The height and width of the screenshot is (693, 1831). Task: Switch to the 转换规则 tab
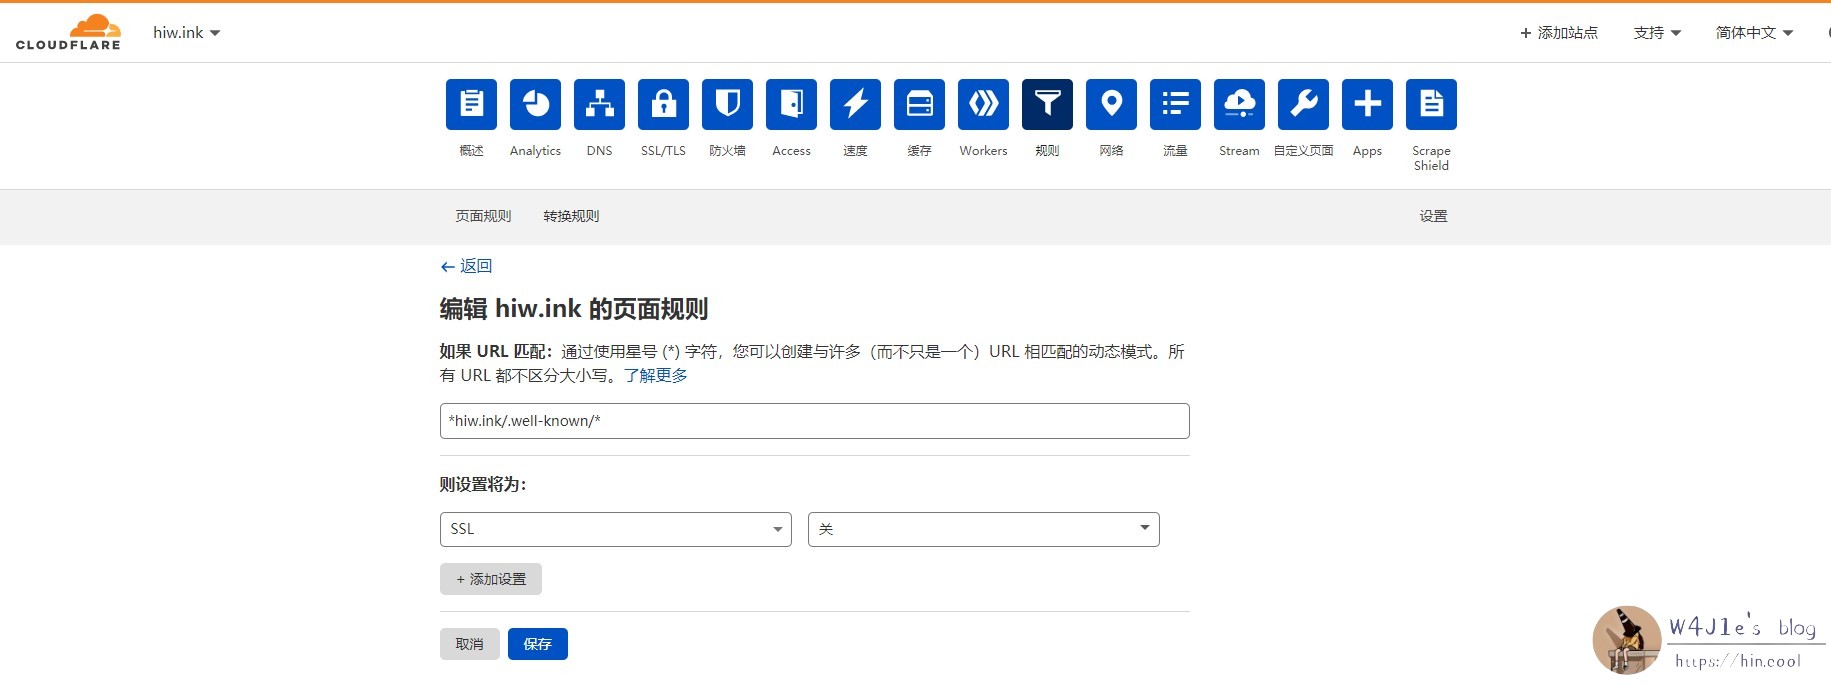click(571, 216)
